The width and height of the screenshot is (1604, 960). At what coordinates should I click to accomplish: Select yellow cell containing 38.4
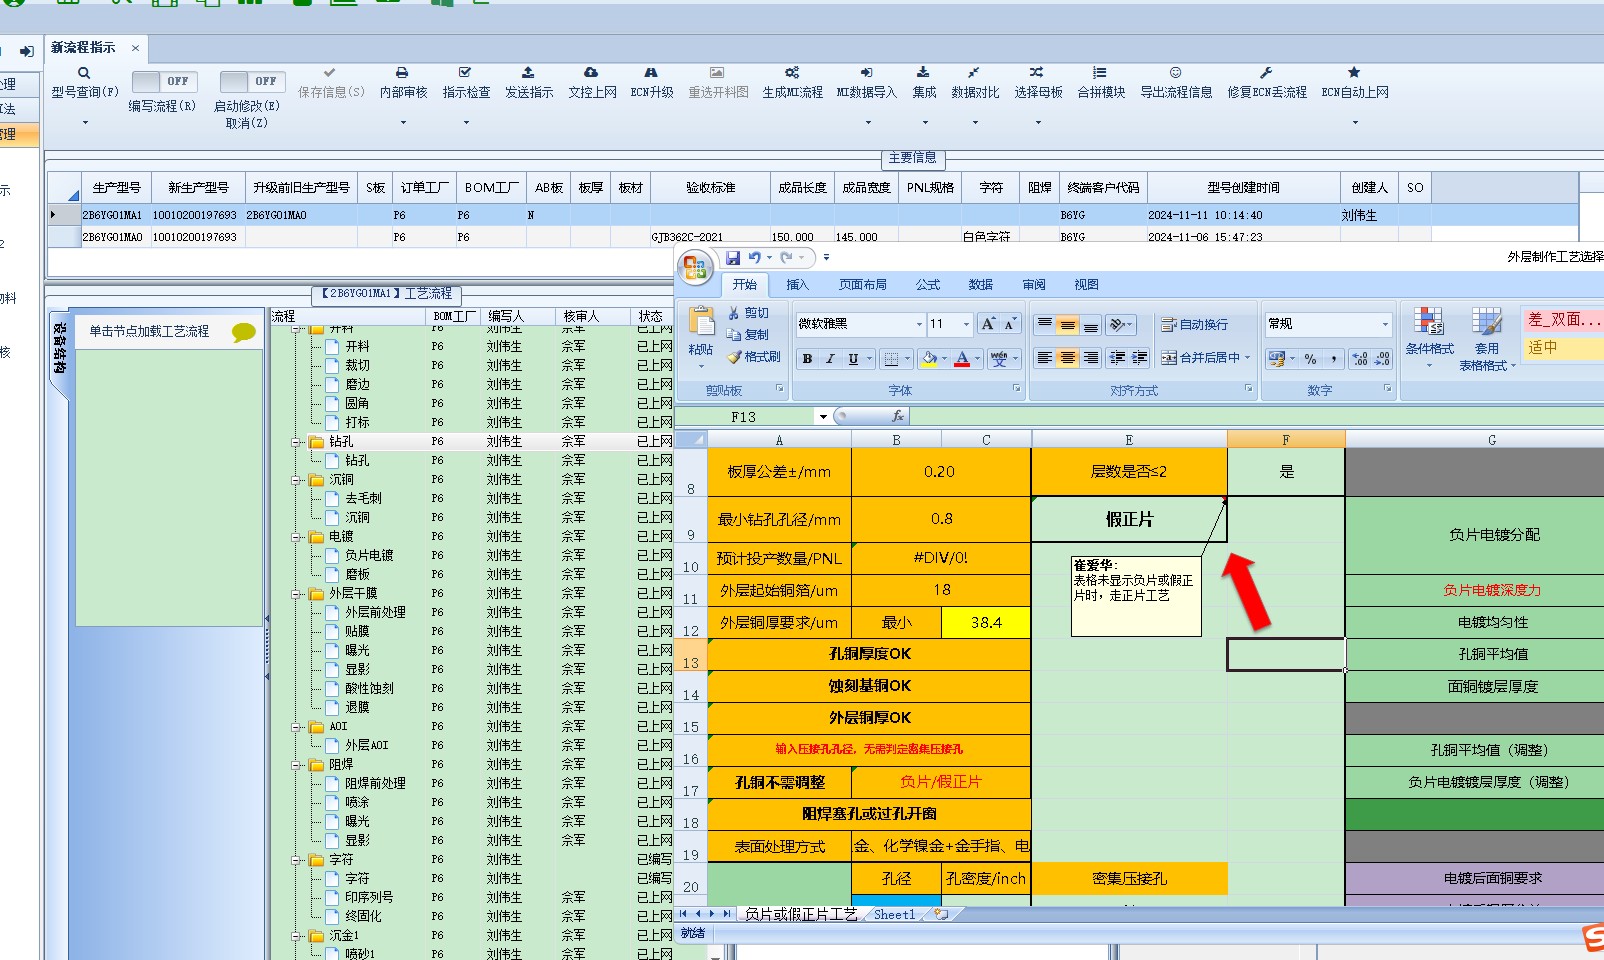pyautogui.click(x=985, y=622)
